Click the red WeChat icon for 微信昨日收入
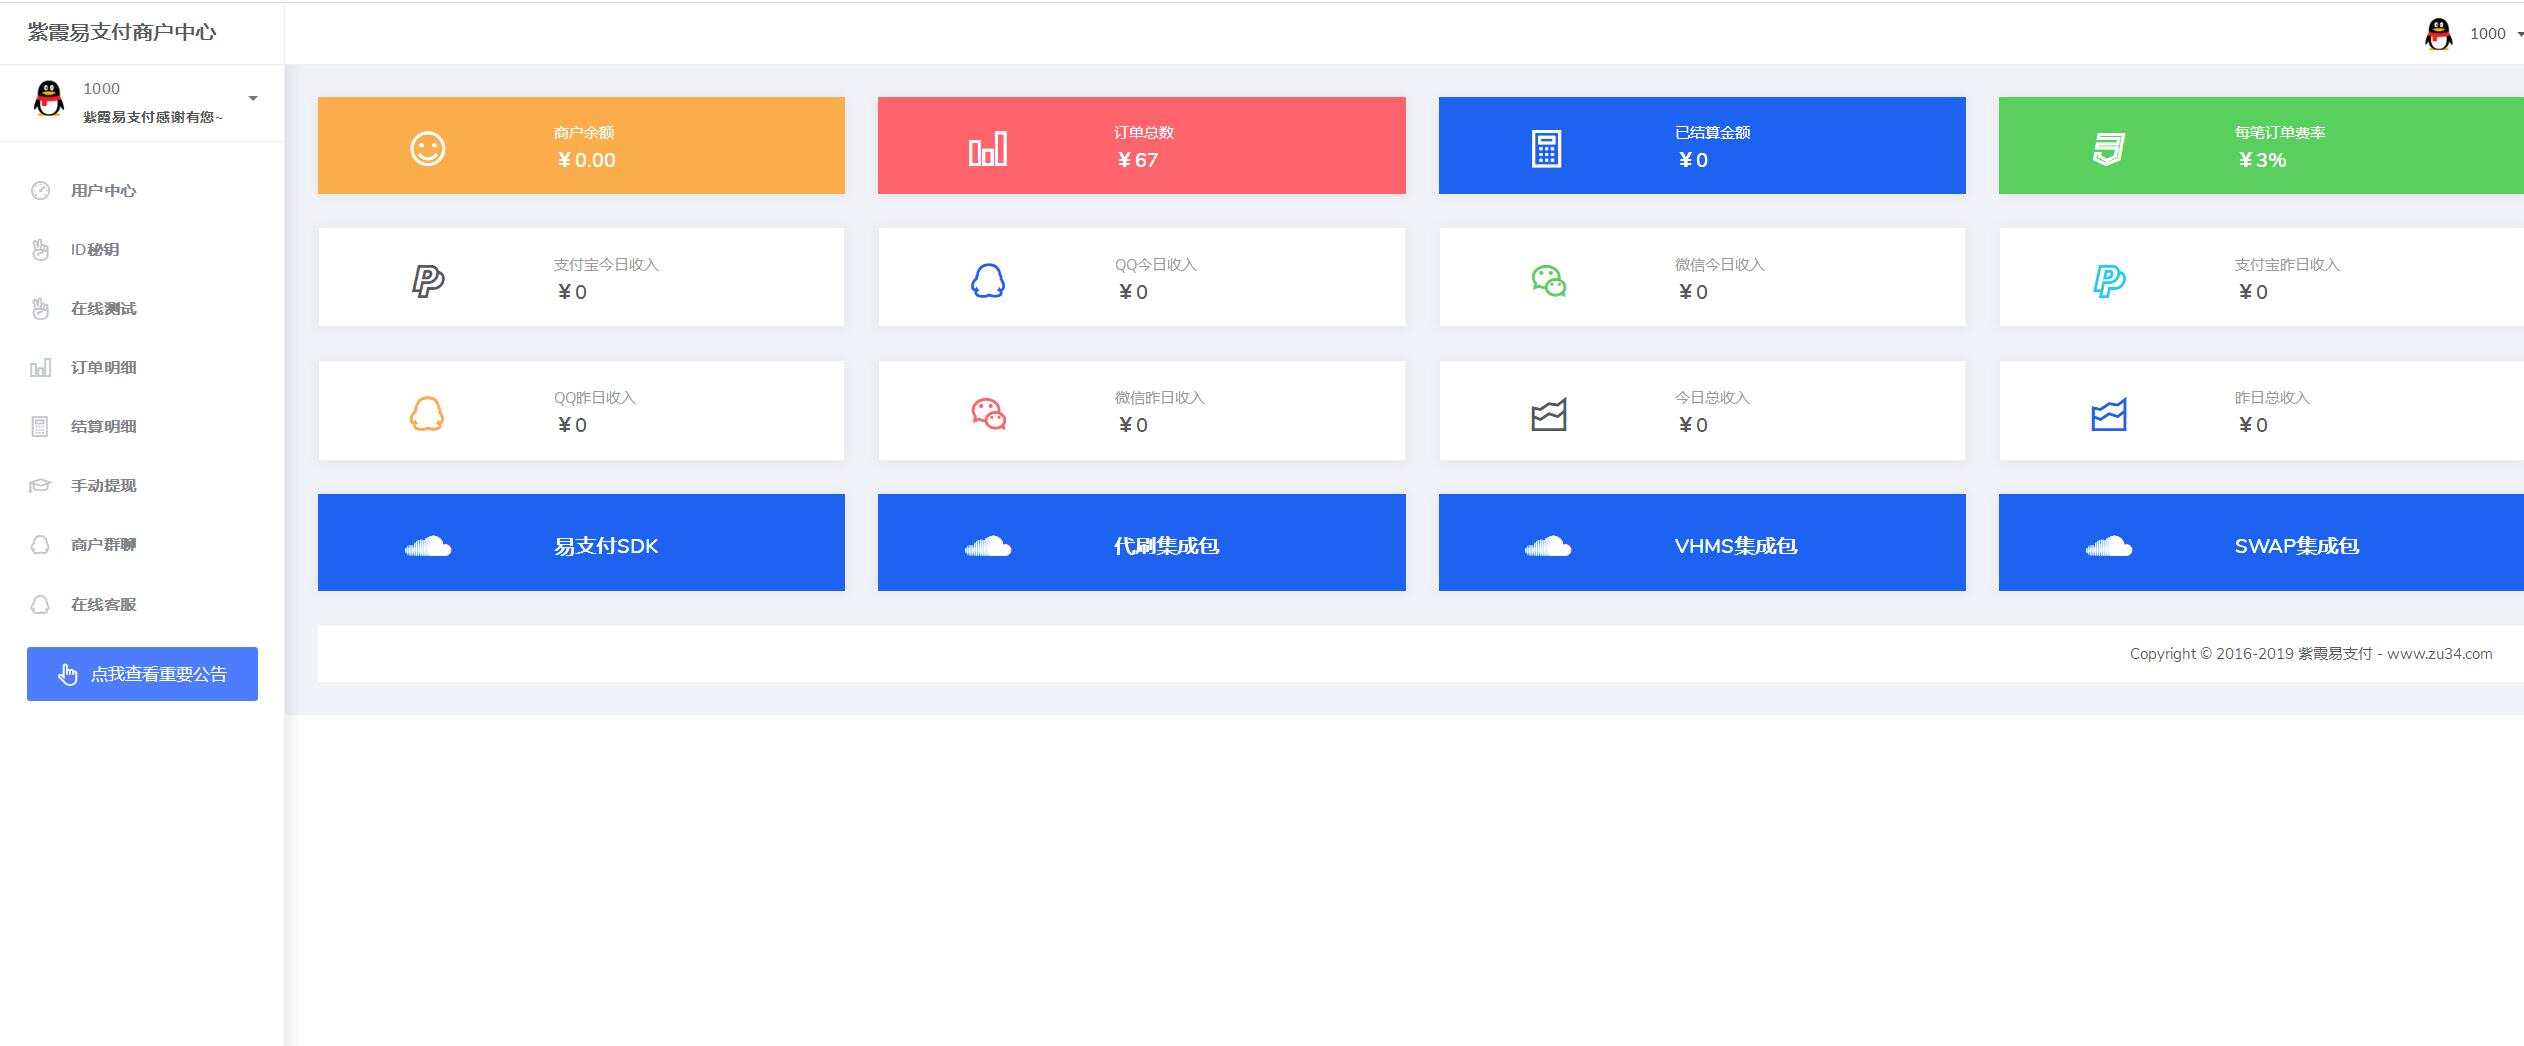This screenshot has height=1046, width=2524. pos(988,413)
